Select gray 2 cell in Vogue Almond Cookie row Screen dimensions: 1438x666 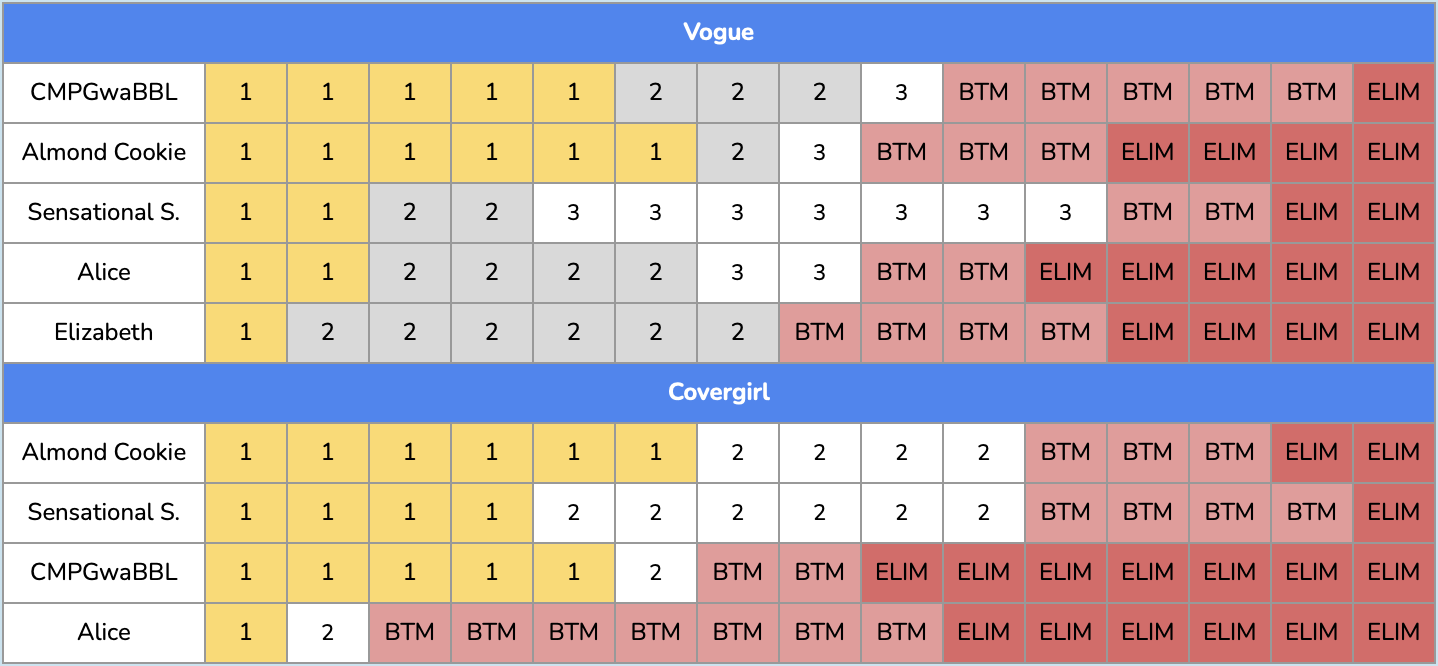(737, 152)
